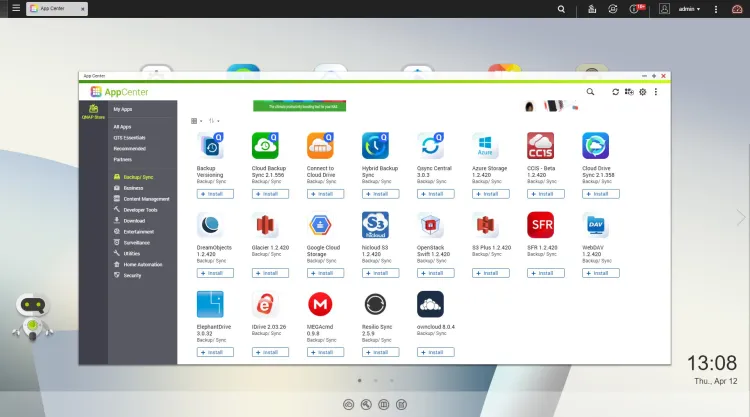Click the WebDAV app icon

[x=595, y=225]
